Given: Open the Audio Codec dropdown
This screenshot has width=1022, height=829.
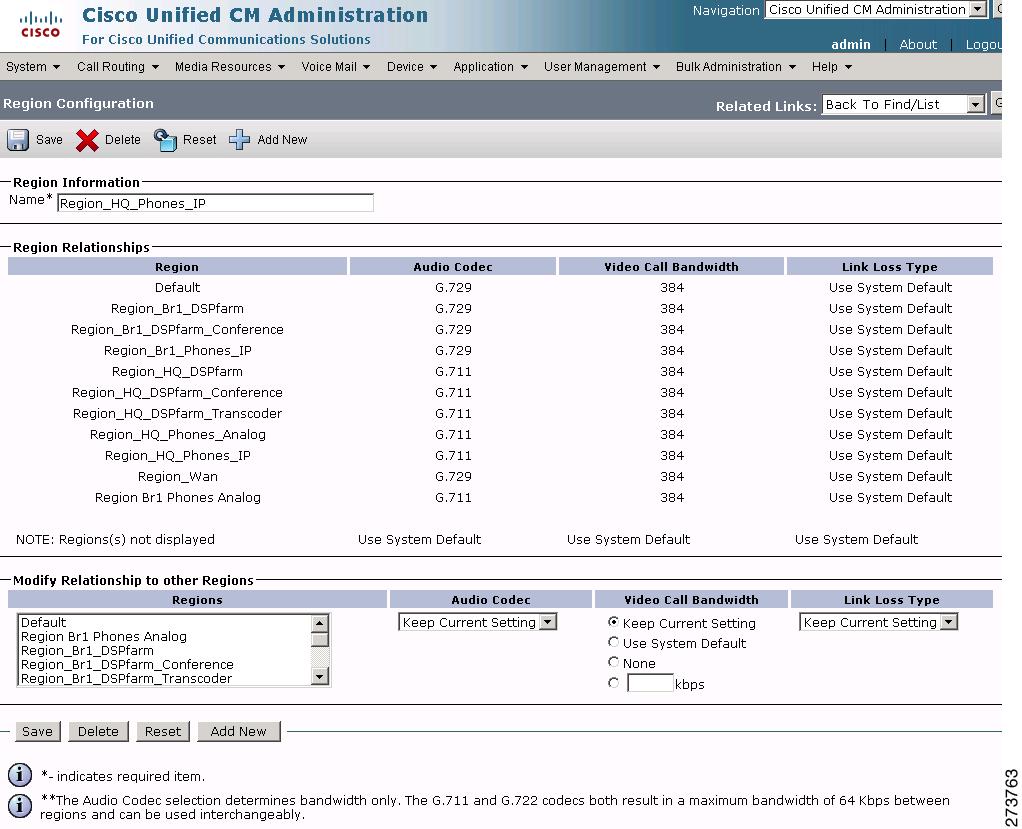Looking at the screenshot, I should [477, 622].
